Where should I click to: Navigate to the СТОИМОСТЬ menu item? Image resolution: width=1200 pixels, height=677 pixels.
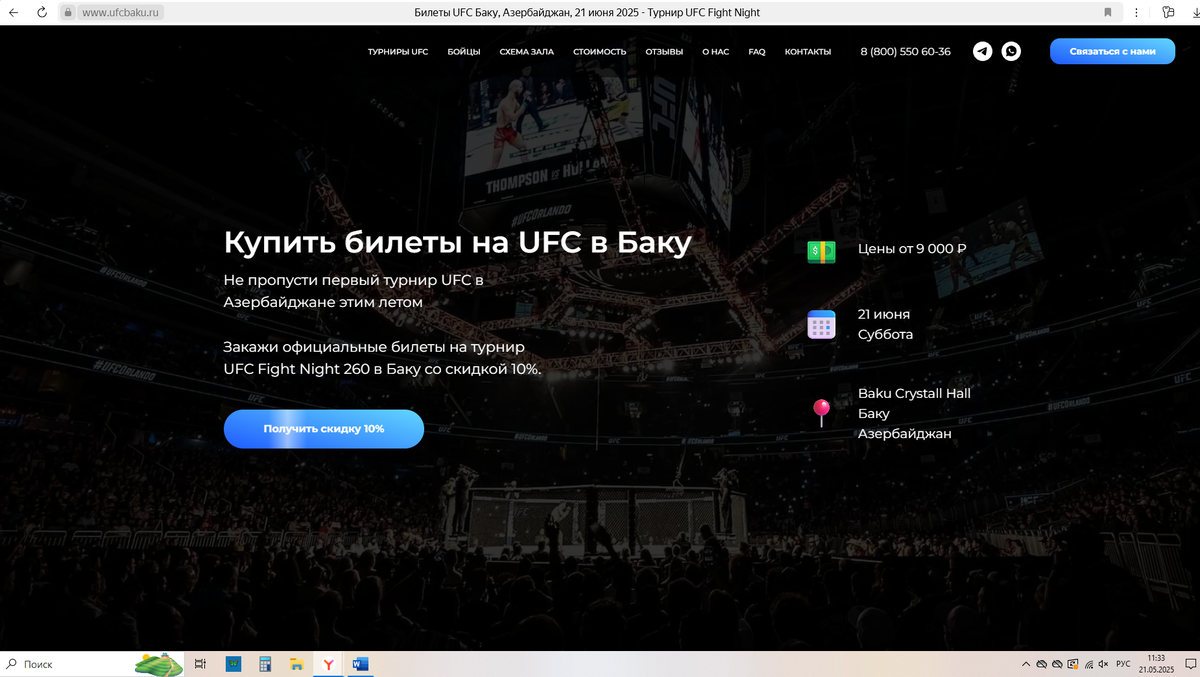point(599,52)
